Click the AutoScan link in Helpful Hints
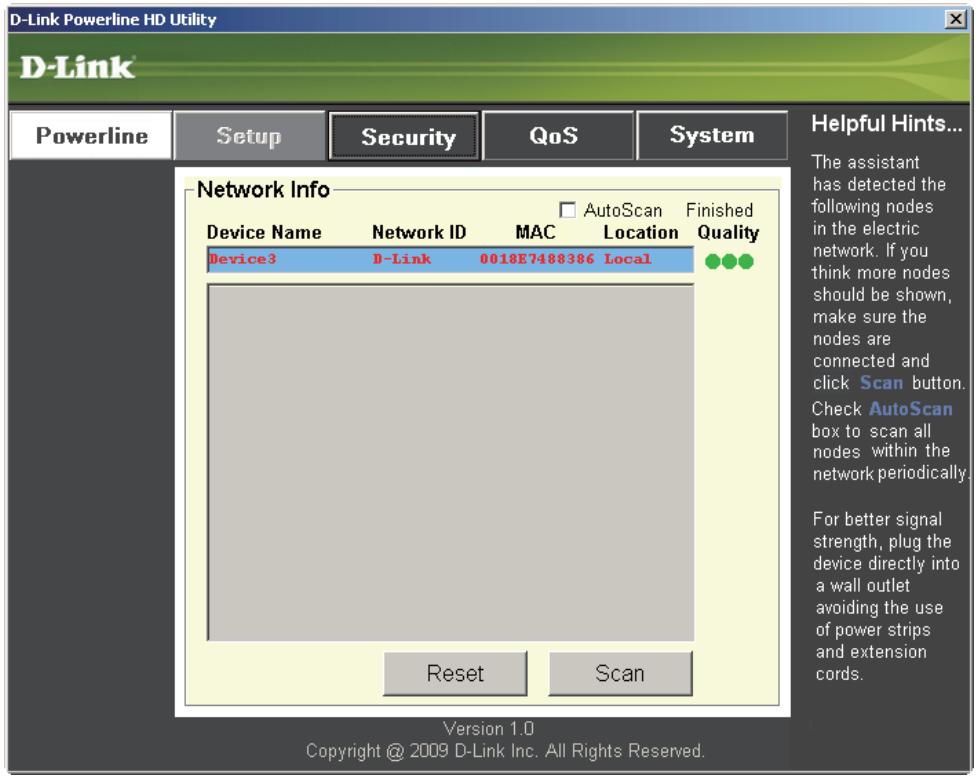Viewport: 976px width, 776px height. pyautogui.click(x=911, y=408)
